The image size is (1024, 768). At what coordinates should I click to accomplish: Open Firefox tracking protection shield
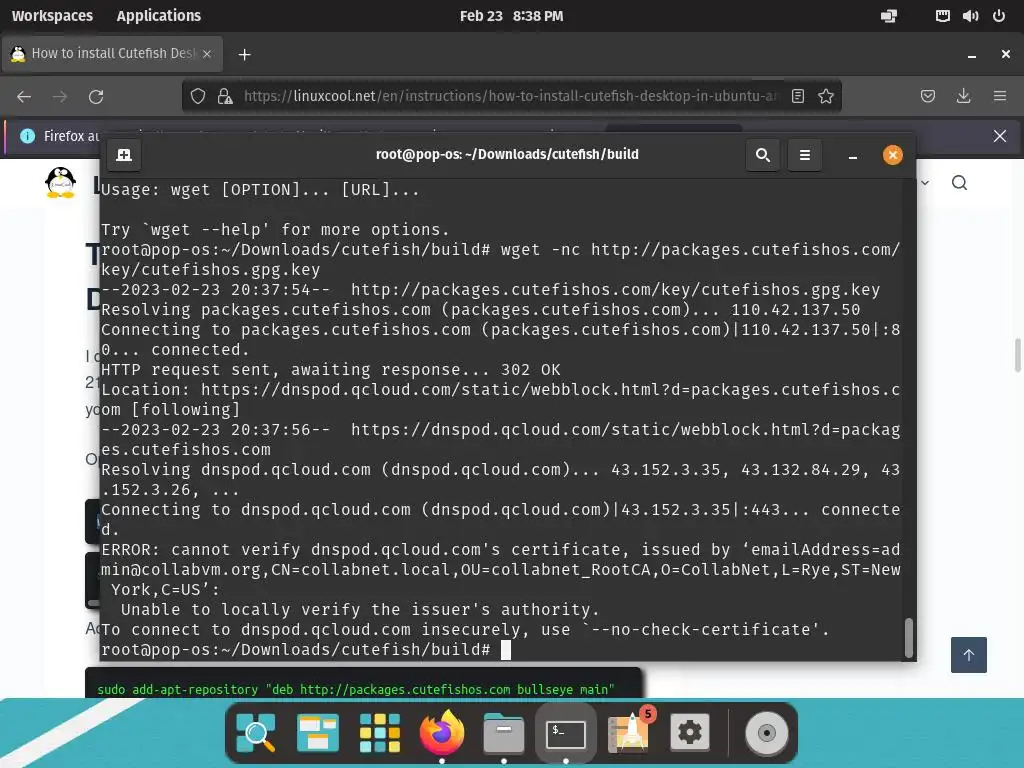198,97
